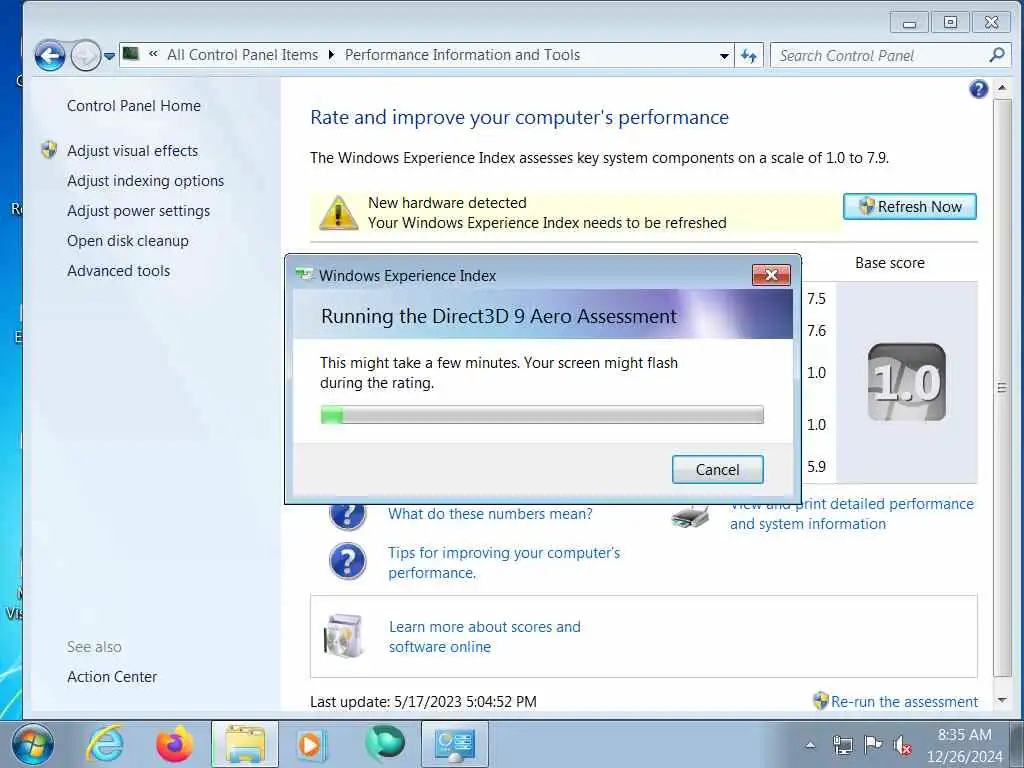Open the Windows Start menu
Viewport: 1024px width, 768px height.
32,744
